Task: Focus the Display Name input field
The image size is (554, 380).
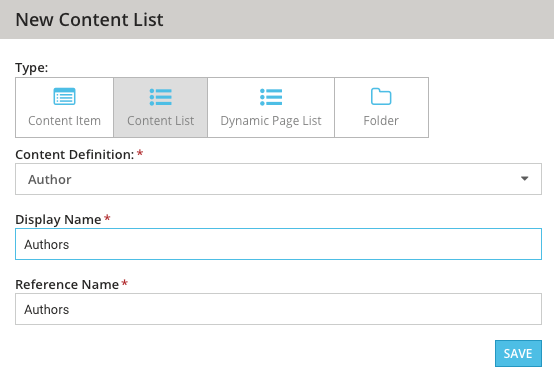Action: 278,244
